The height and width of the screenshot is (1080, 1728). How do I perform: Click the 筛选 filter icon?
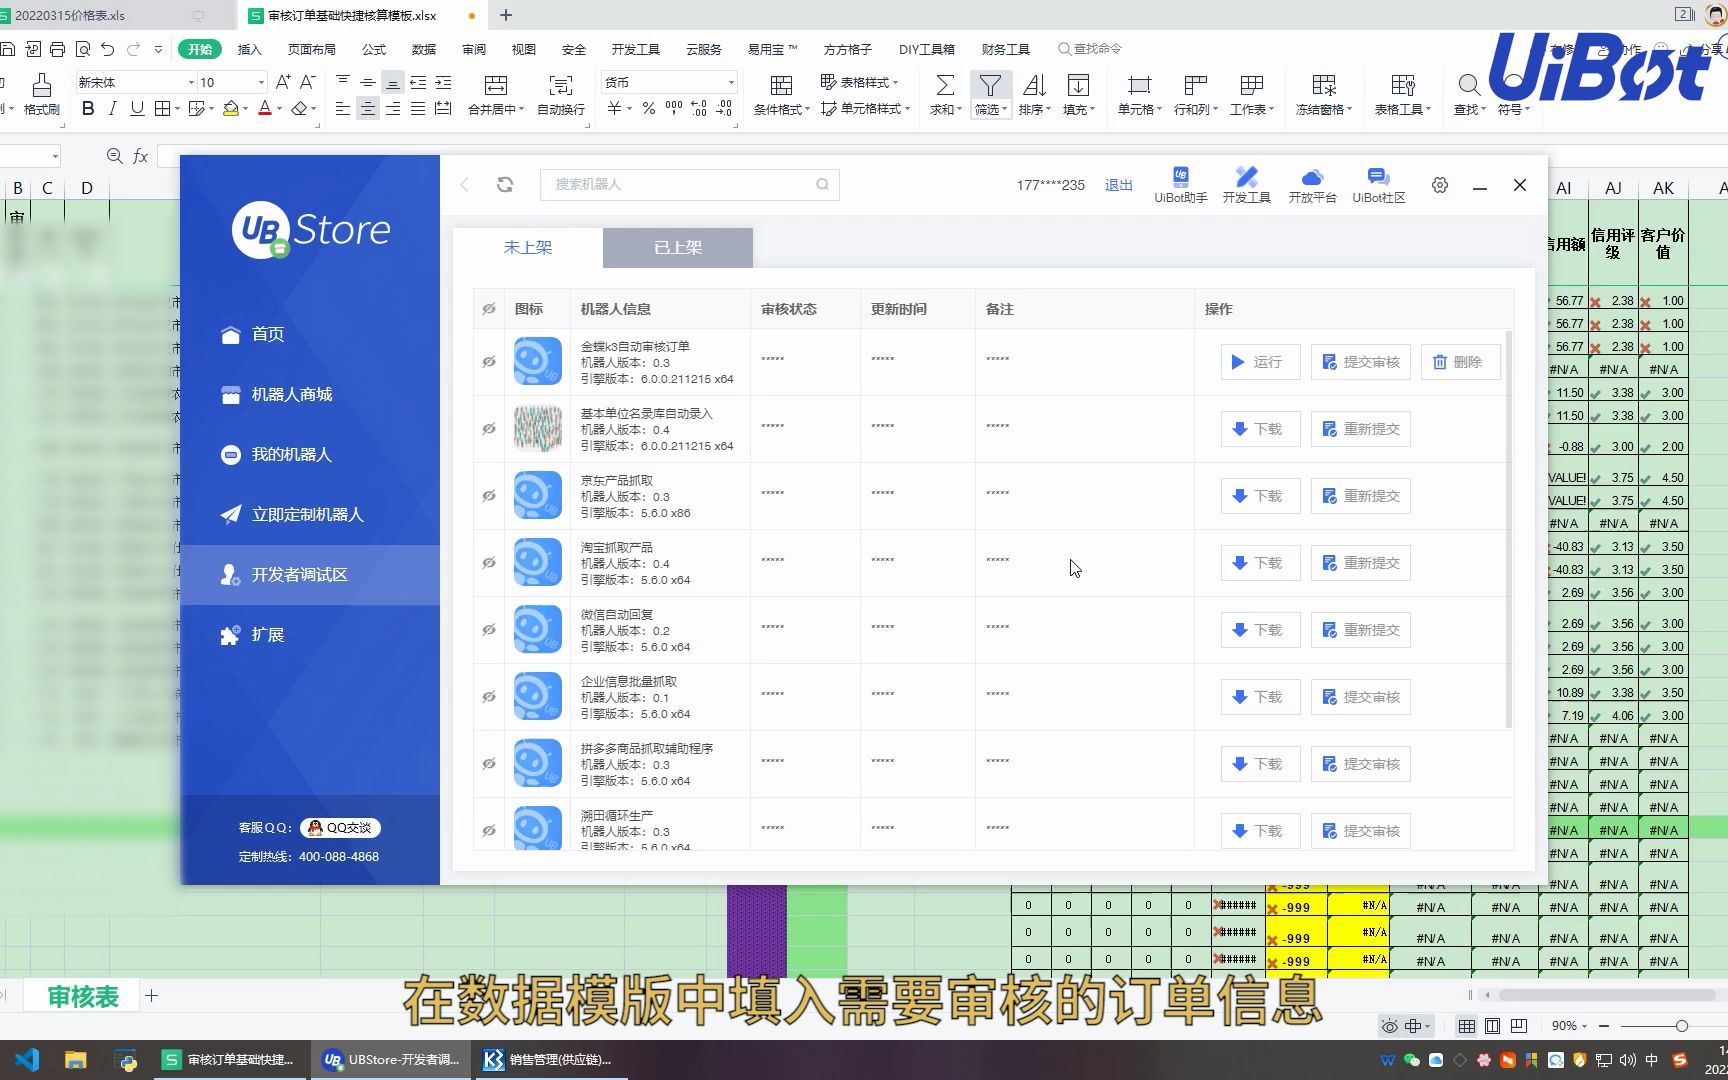[988, 88]
